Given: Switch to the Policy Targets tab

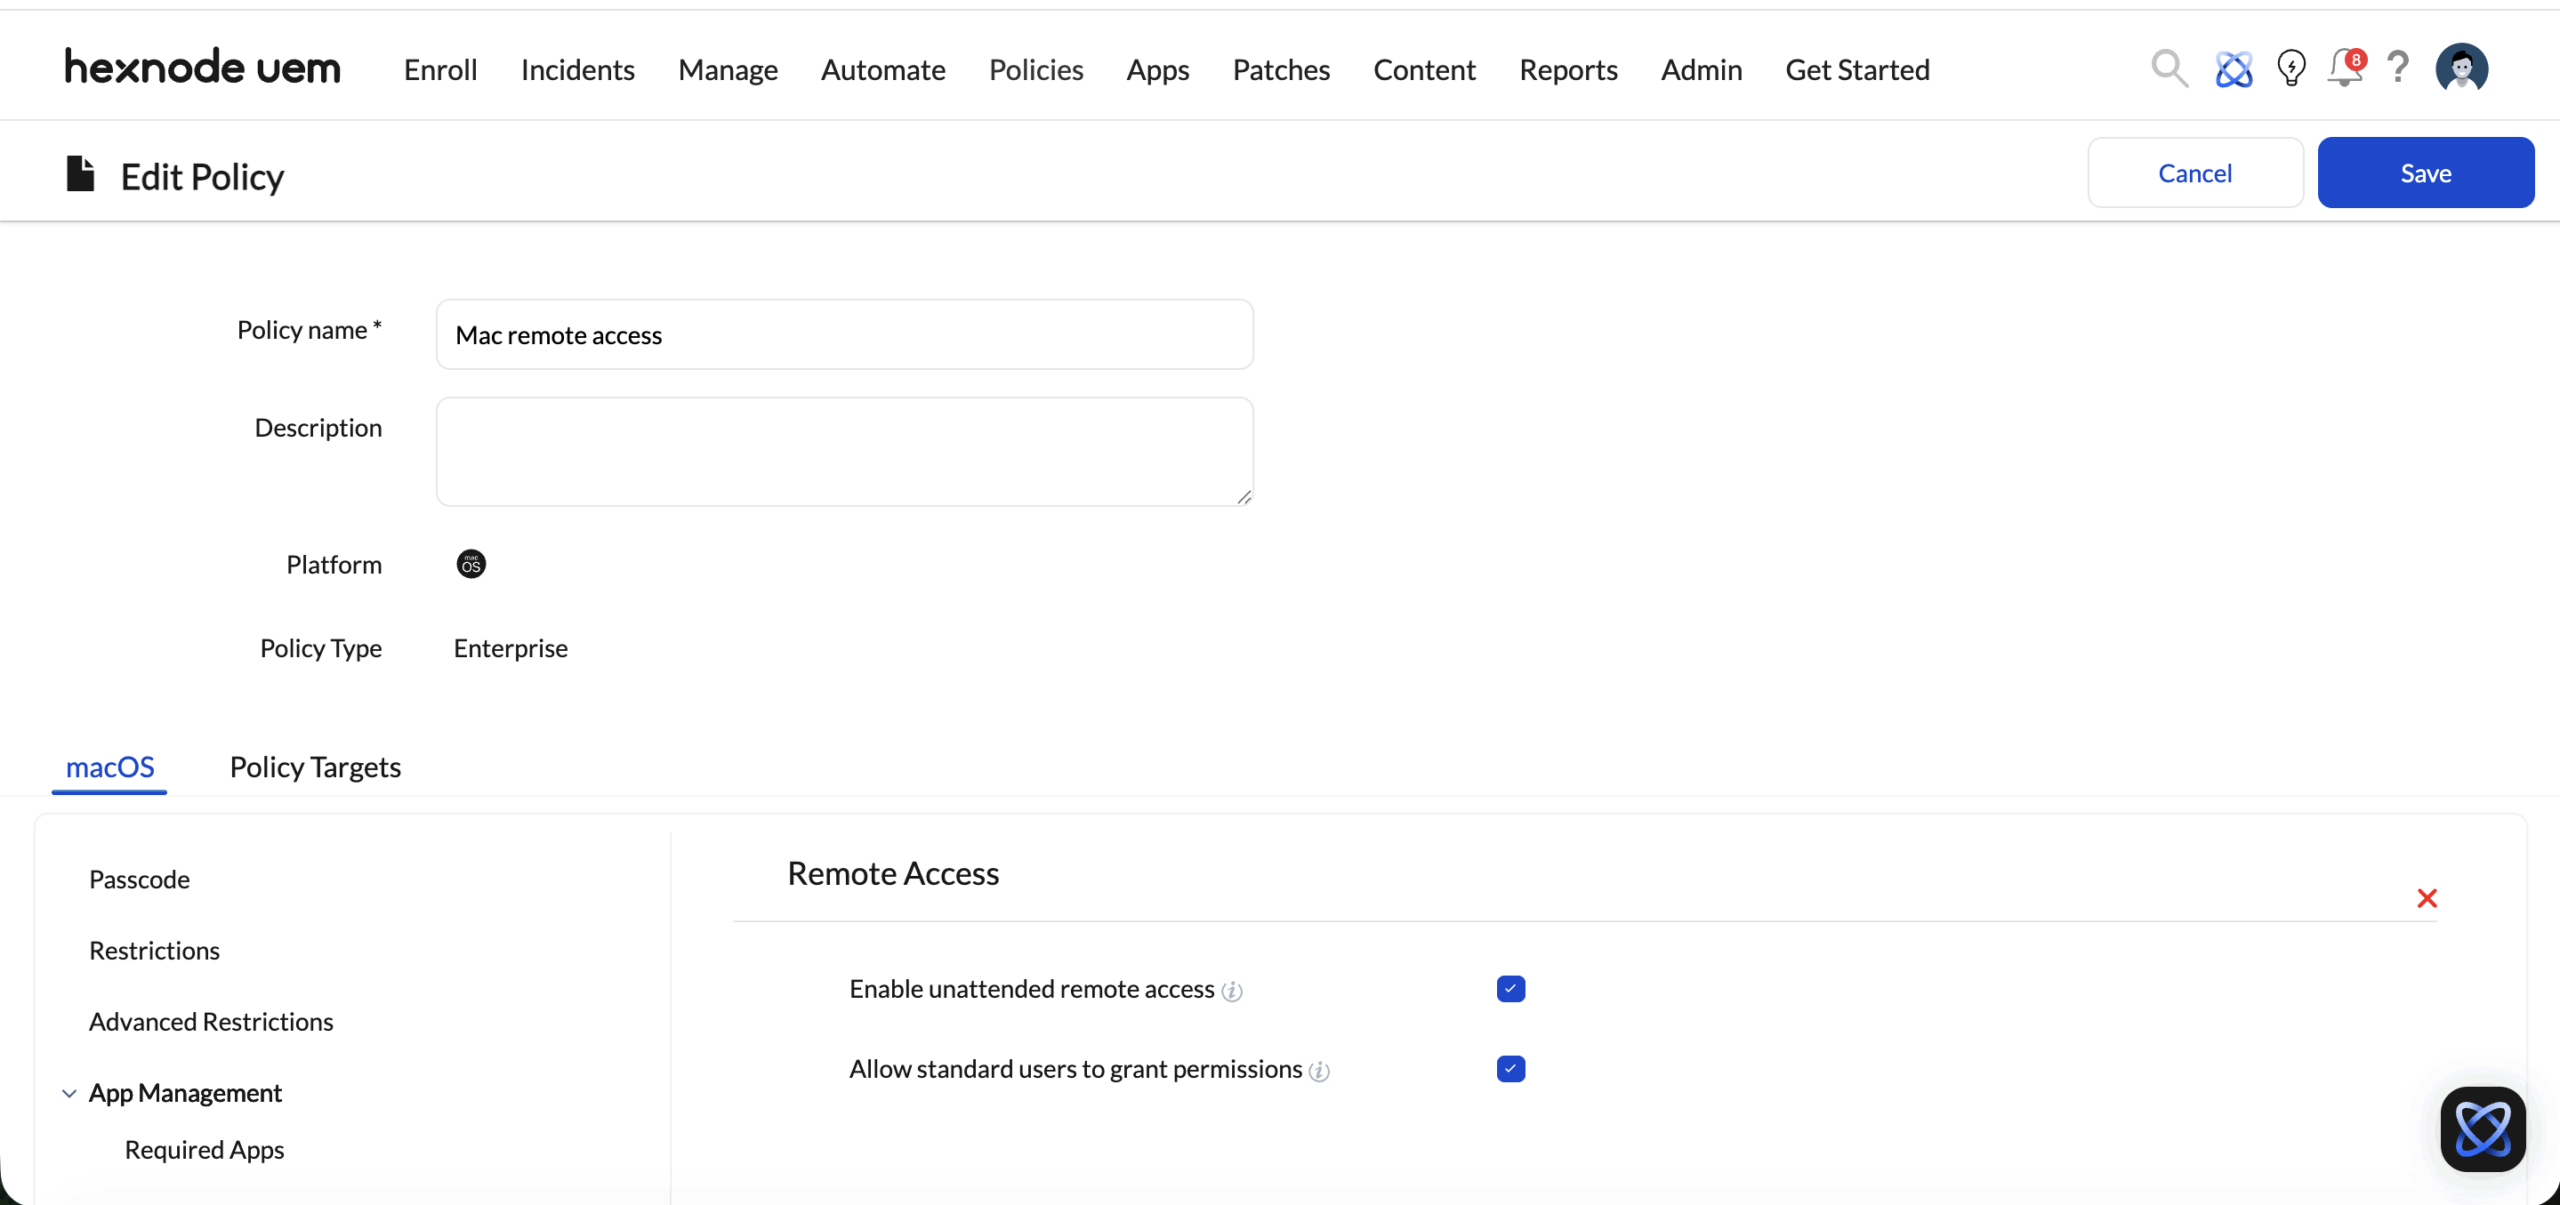Looking at the screenshot, I should coord(315,767).
